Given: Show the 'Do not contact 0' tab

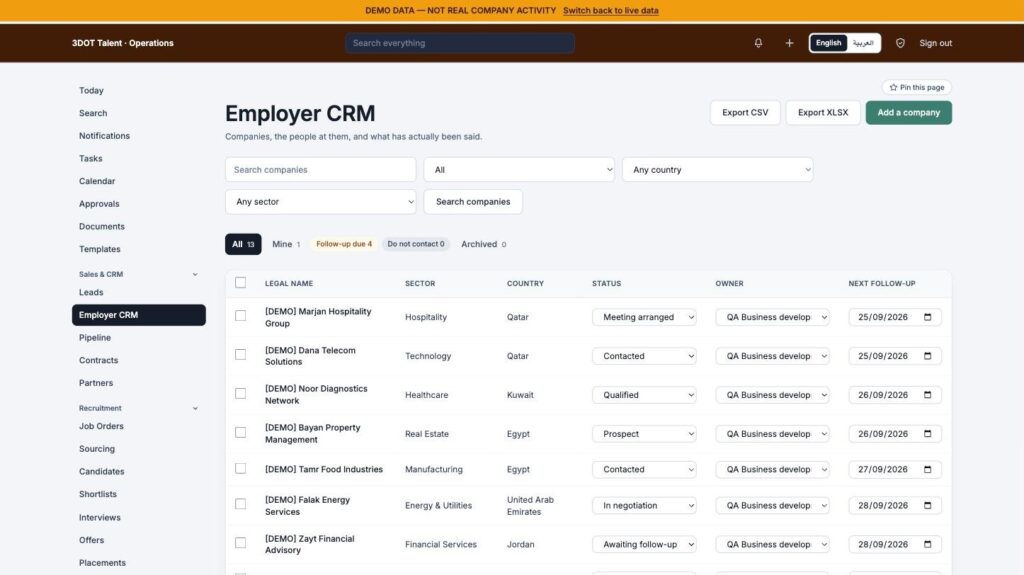Looking at the screenshot, I should [416, 244].
